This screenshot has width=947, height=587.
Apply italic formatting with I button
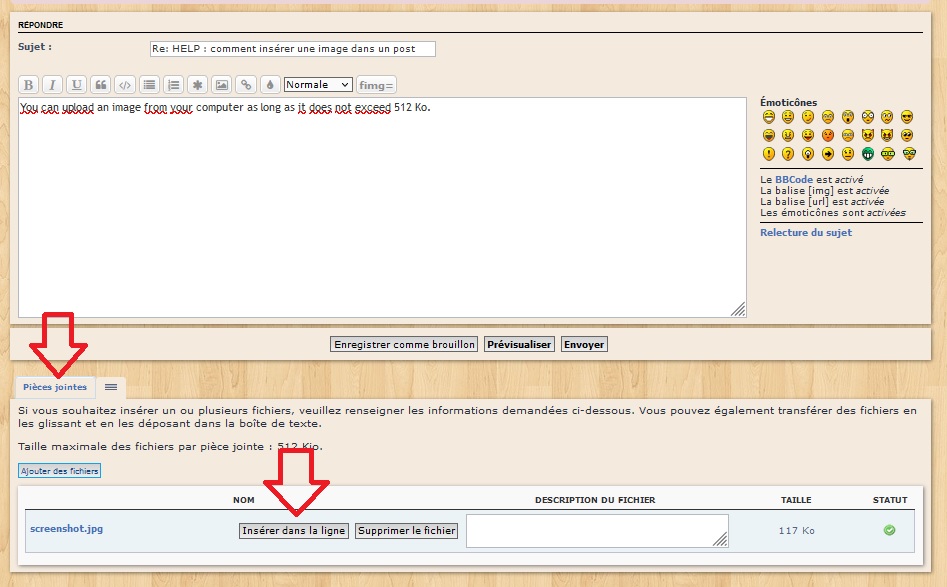coord(53,85)
